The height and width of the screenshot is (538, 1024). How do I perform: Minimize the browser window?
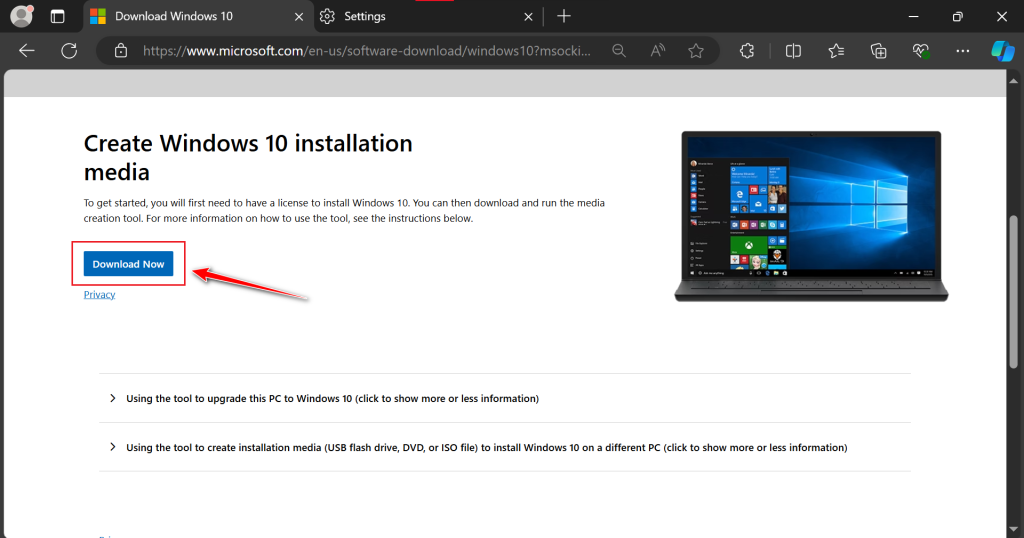[913, 16]
